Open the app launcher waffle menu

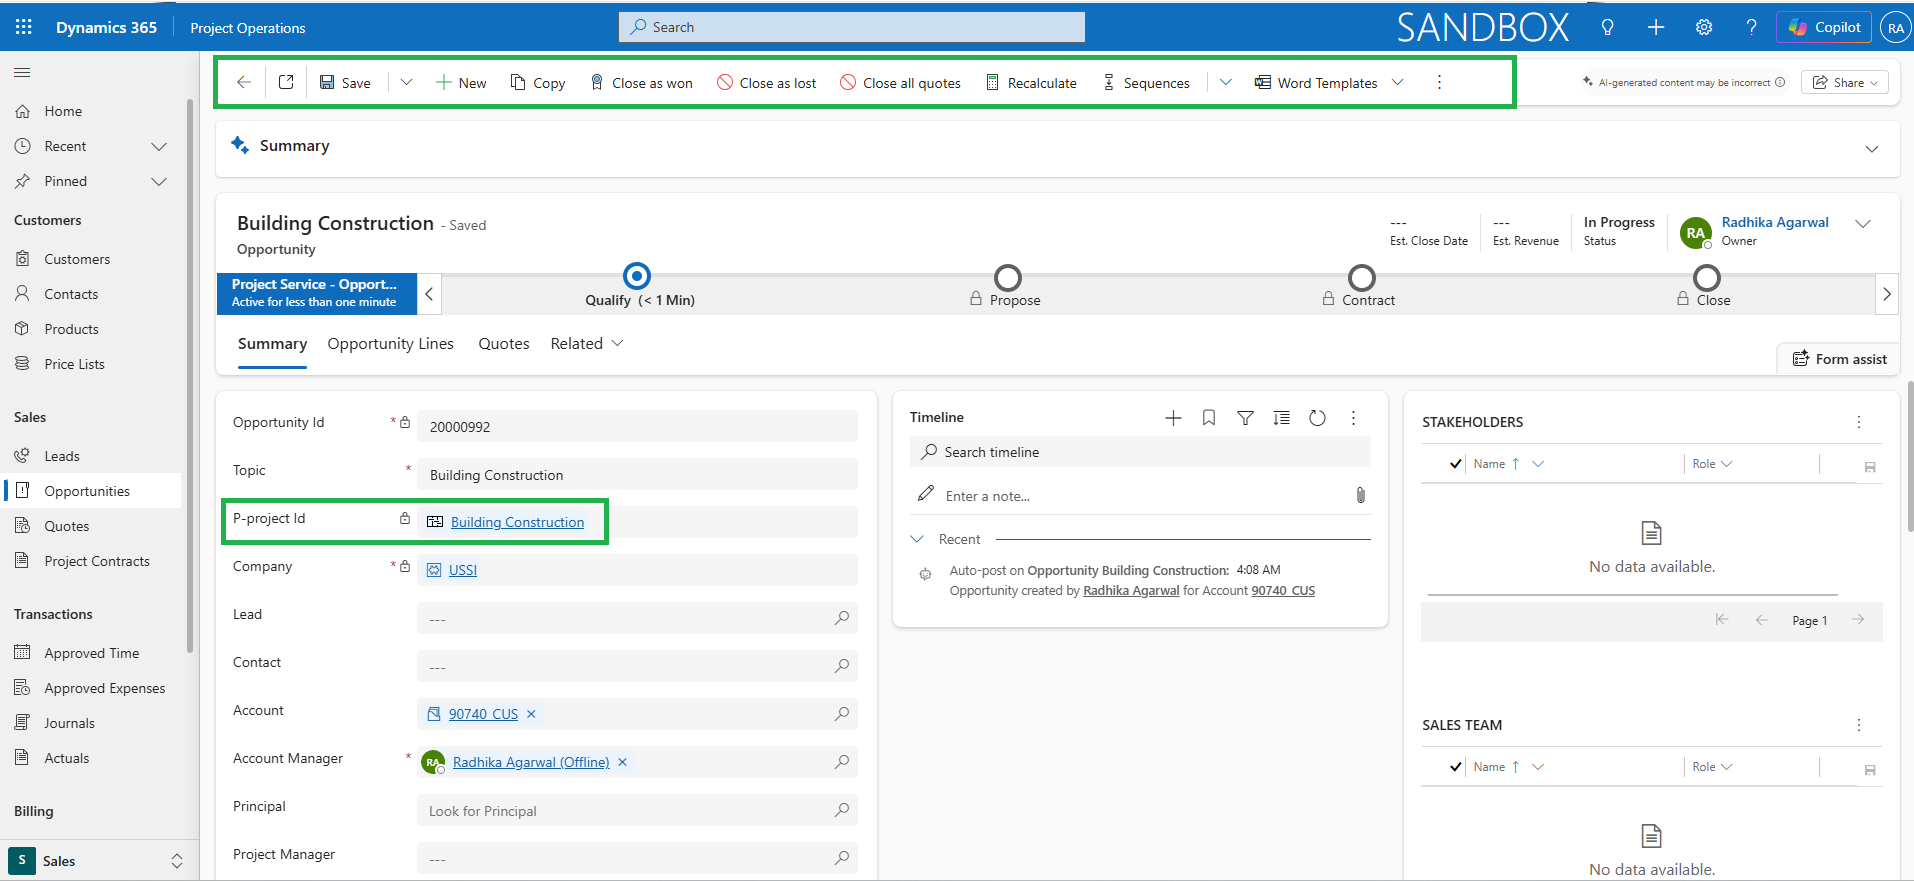coord(24,27)
